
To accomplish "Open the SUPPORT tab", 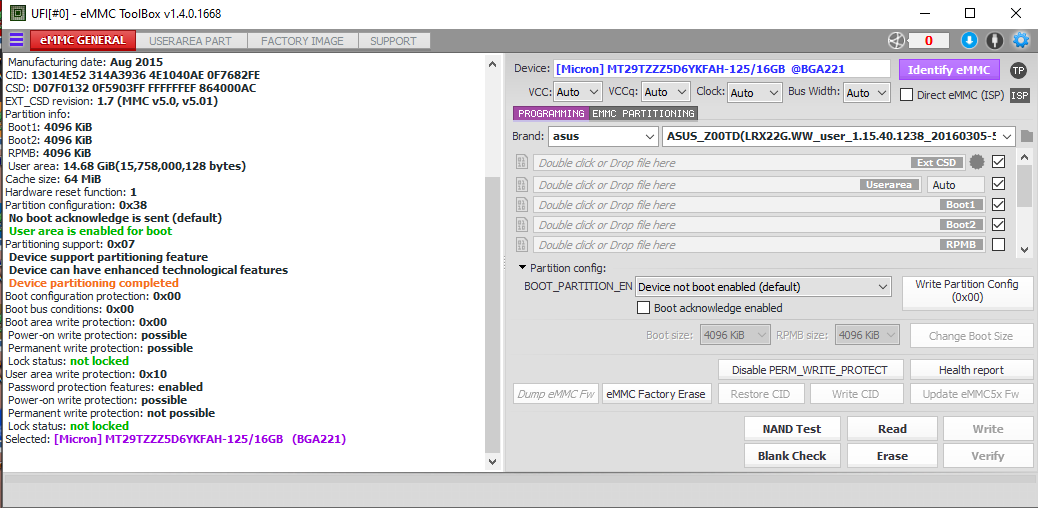I will pyautogui.click(x=393, y=41).
